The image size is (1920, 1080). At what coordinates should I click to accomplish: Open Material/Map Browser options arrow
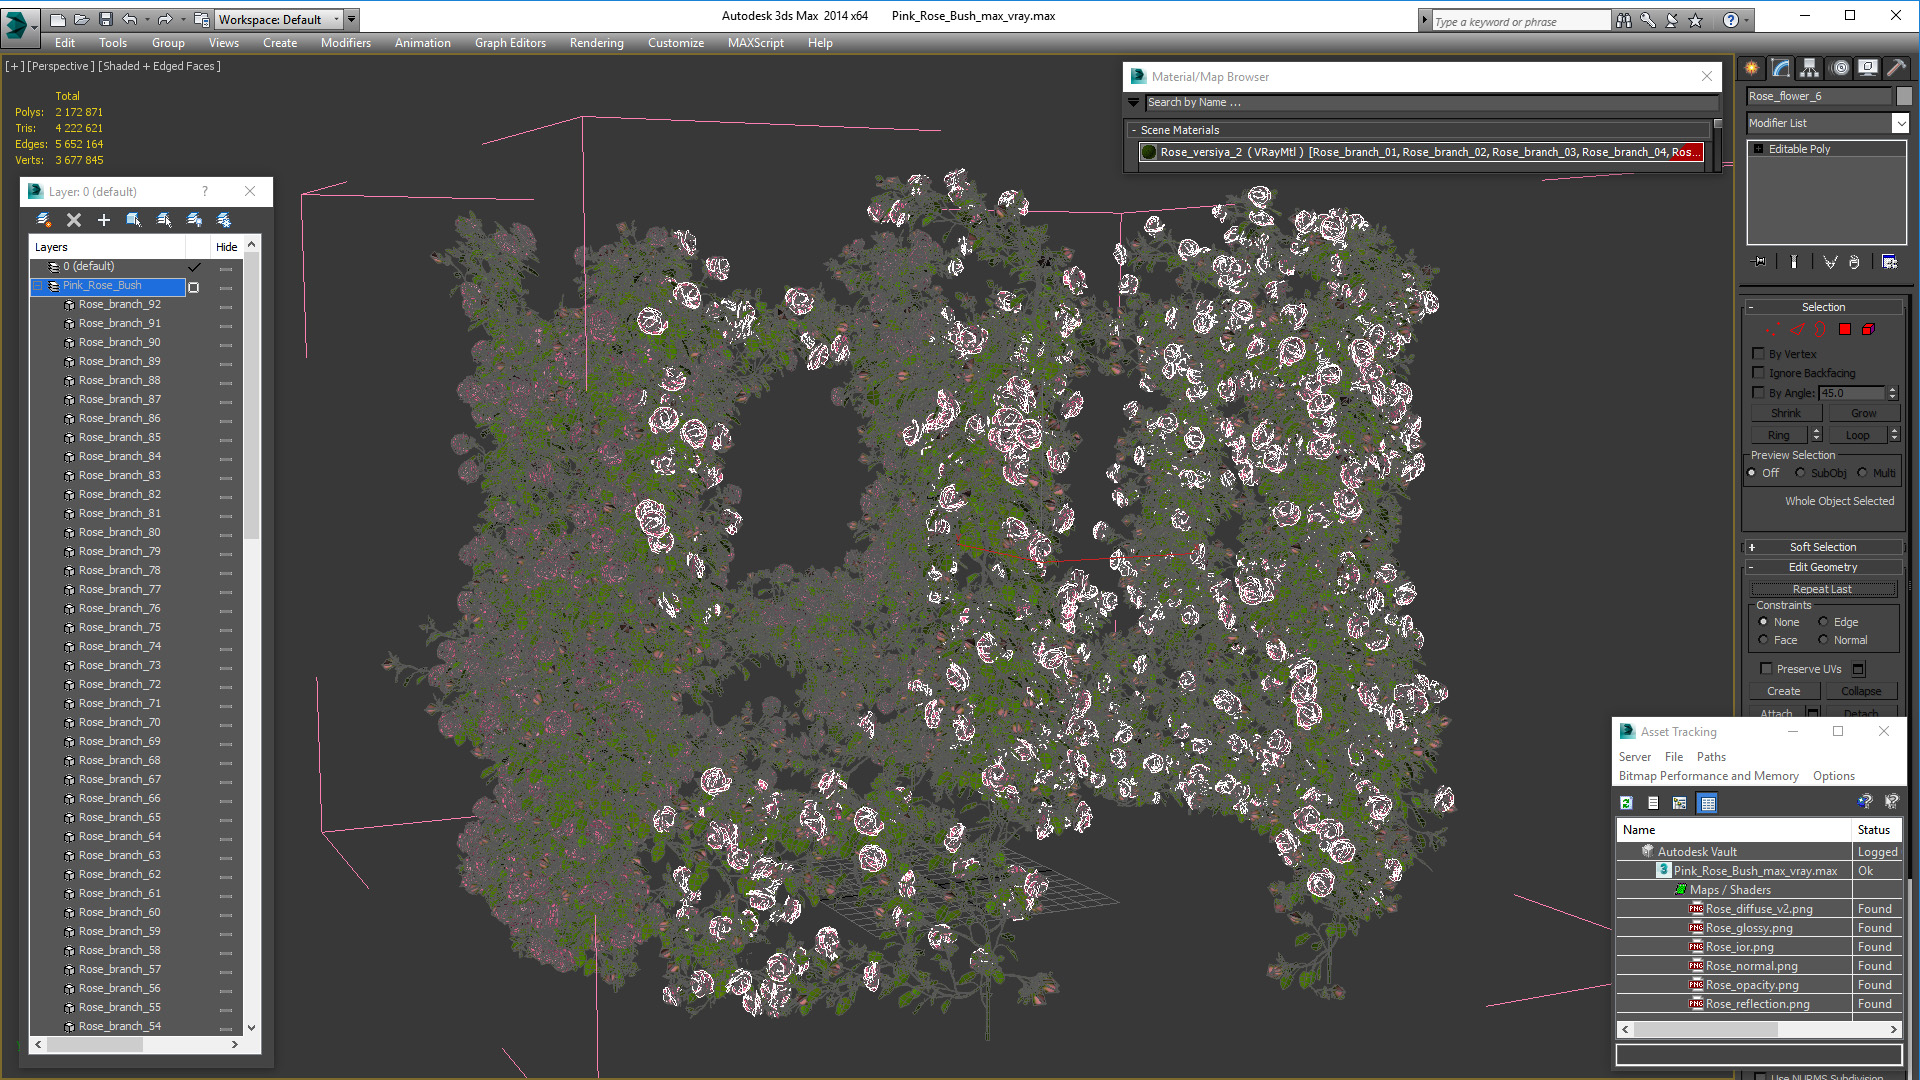(1133, 102)
